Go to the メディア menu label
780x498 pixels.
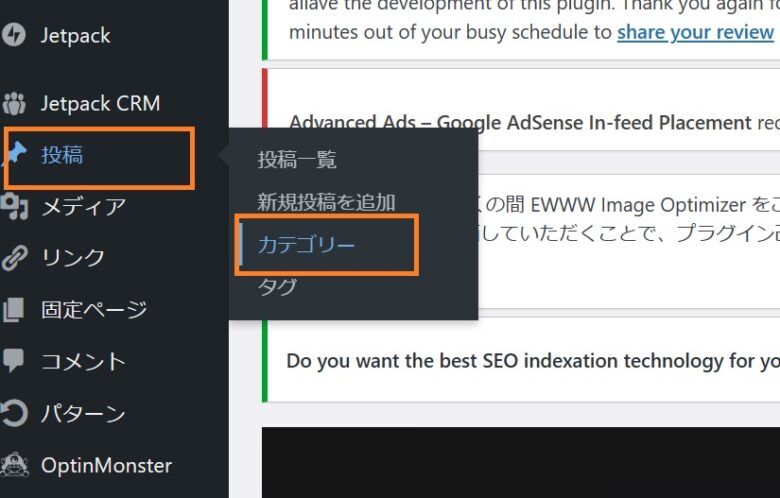coord(83,207)
